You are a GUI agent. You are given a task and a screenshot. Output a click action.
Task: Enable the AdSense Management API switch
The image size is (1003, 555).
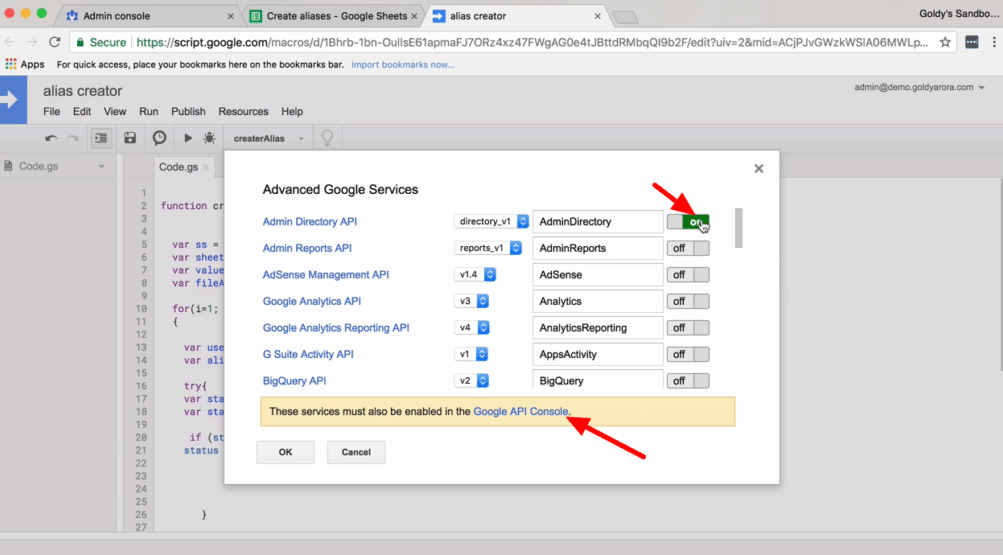click(688, 275)
